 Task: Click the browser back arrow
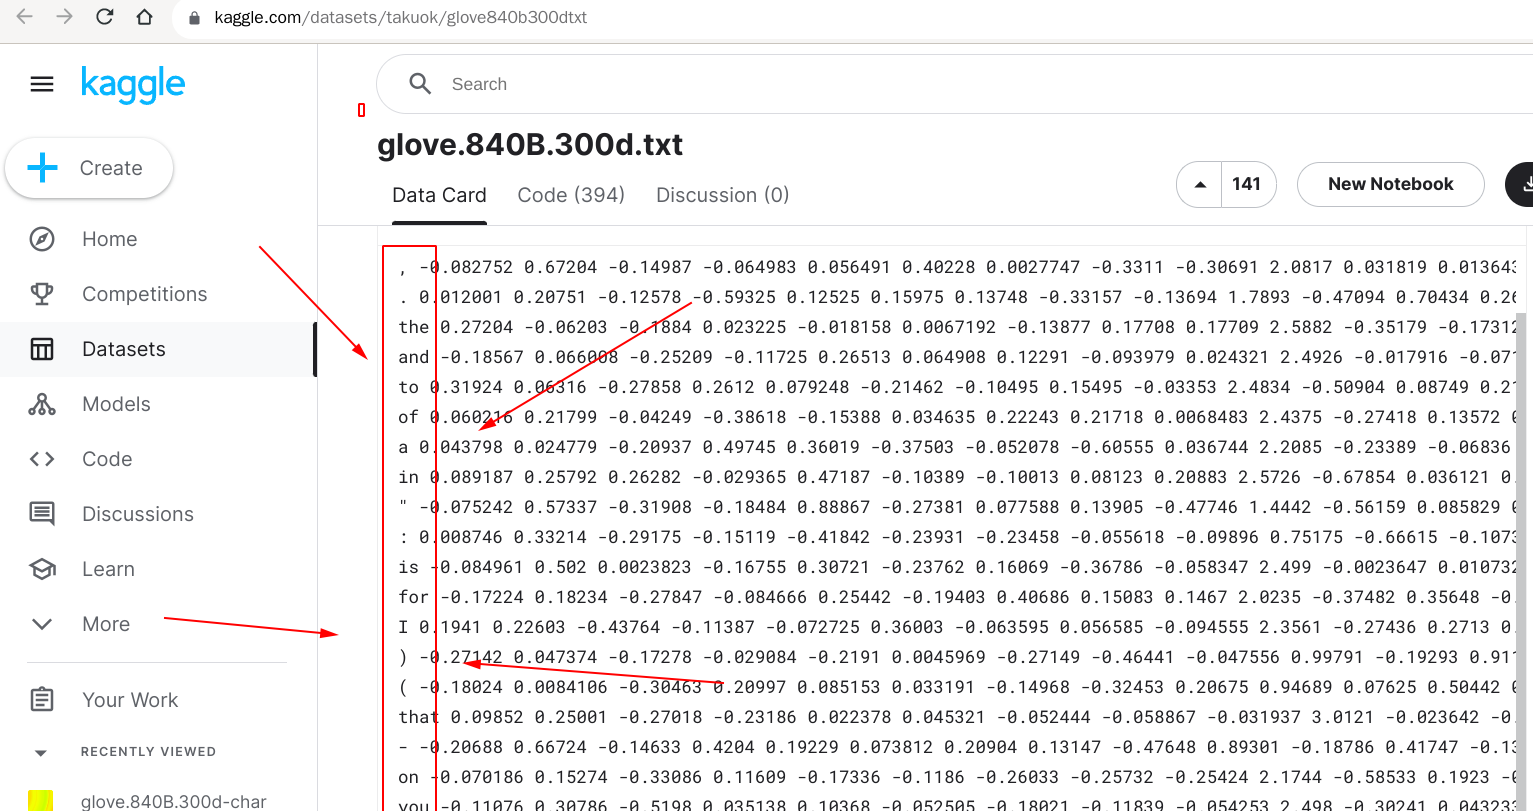tap(25, 17)
